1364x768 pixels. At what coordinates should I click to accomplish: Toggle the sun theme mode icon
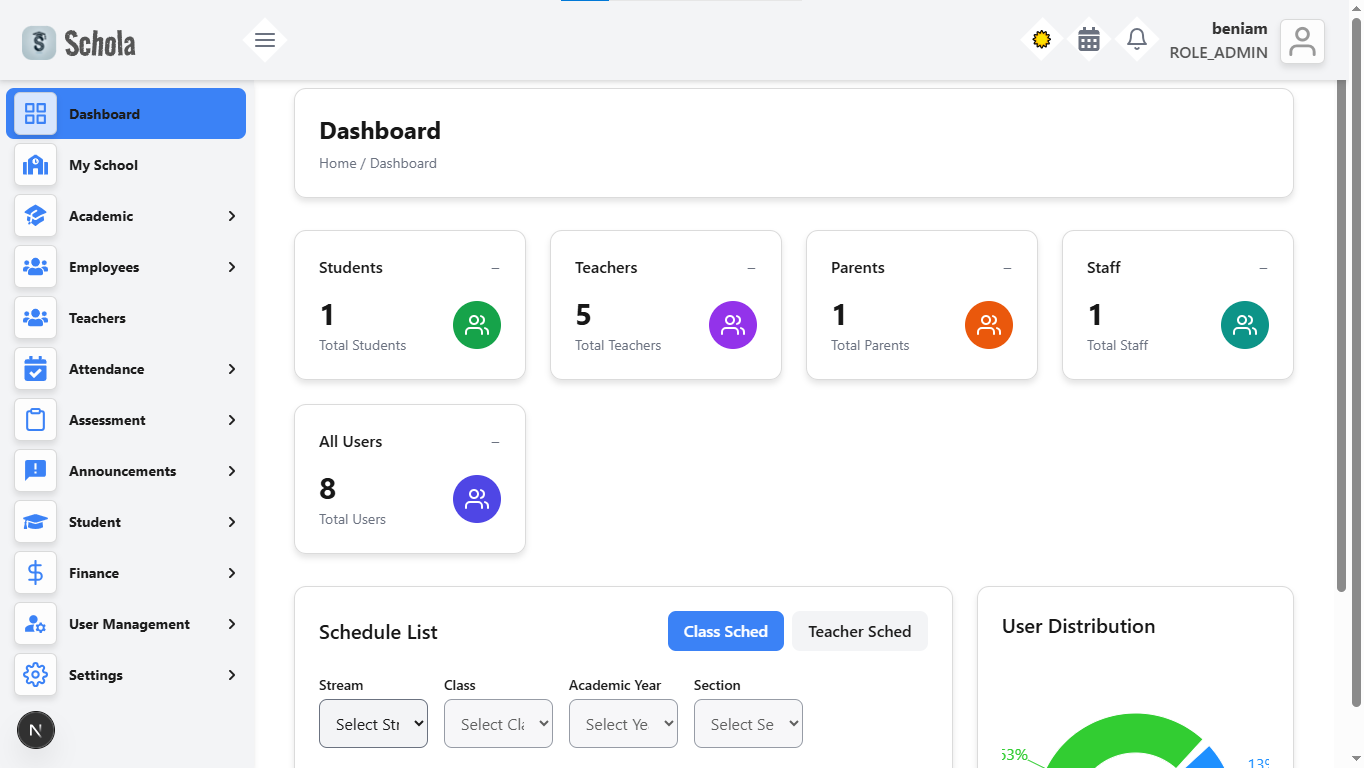[1041, 40]
